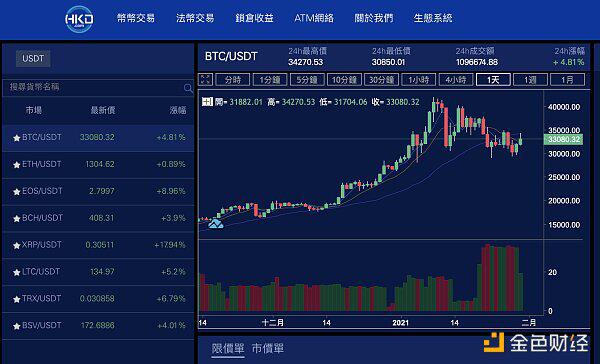The height and width of the screenshot is (364, 600).
Task: Toggle favorite star for BCH/USDT
Action: [16, 219]
